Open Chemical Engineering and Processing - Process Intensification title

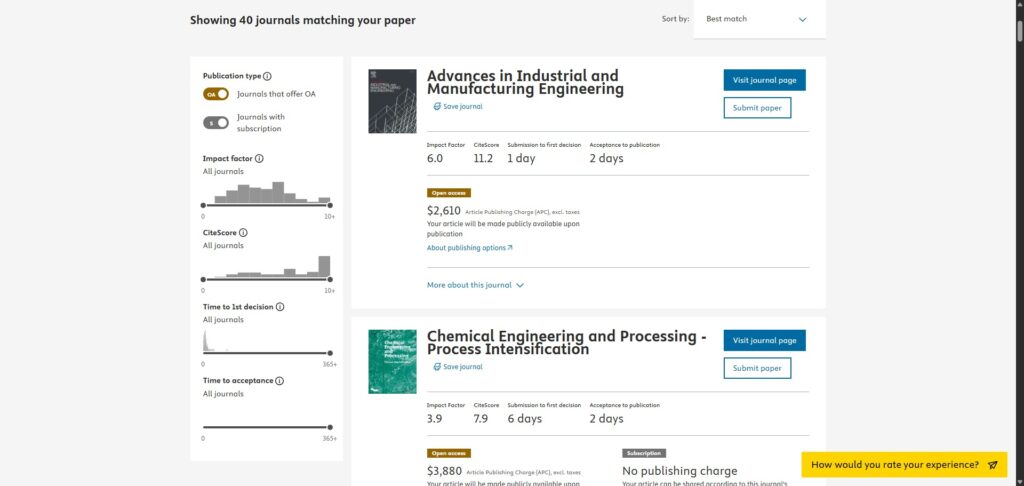[567, 342]
